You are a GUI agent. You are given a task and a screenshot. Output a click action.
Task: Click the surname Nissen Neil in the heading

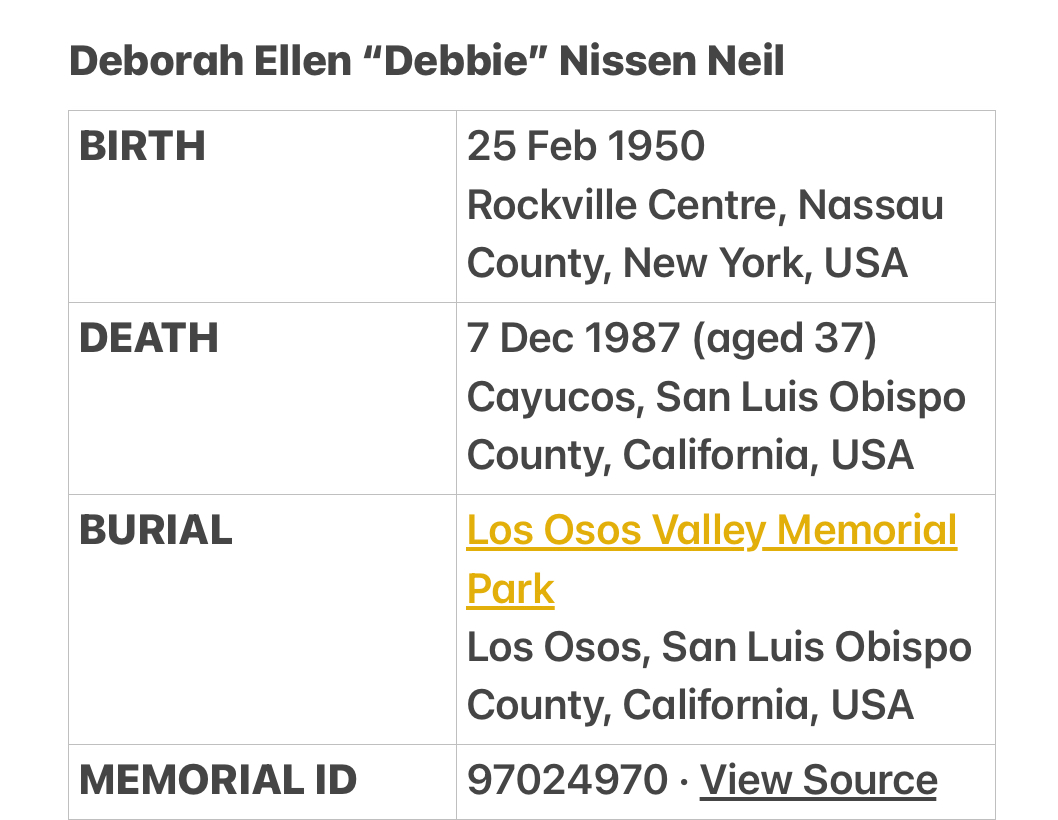tap(672, 61)
